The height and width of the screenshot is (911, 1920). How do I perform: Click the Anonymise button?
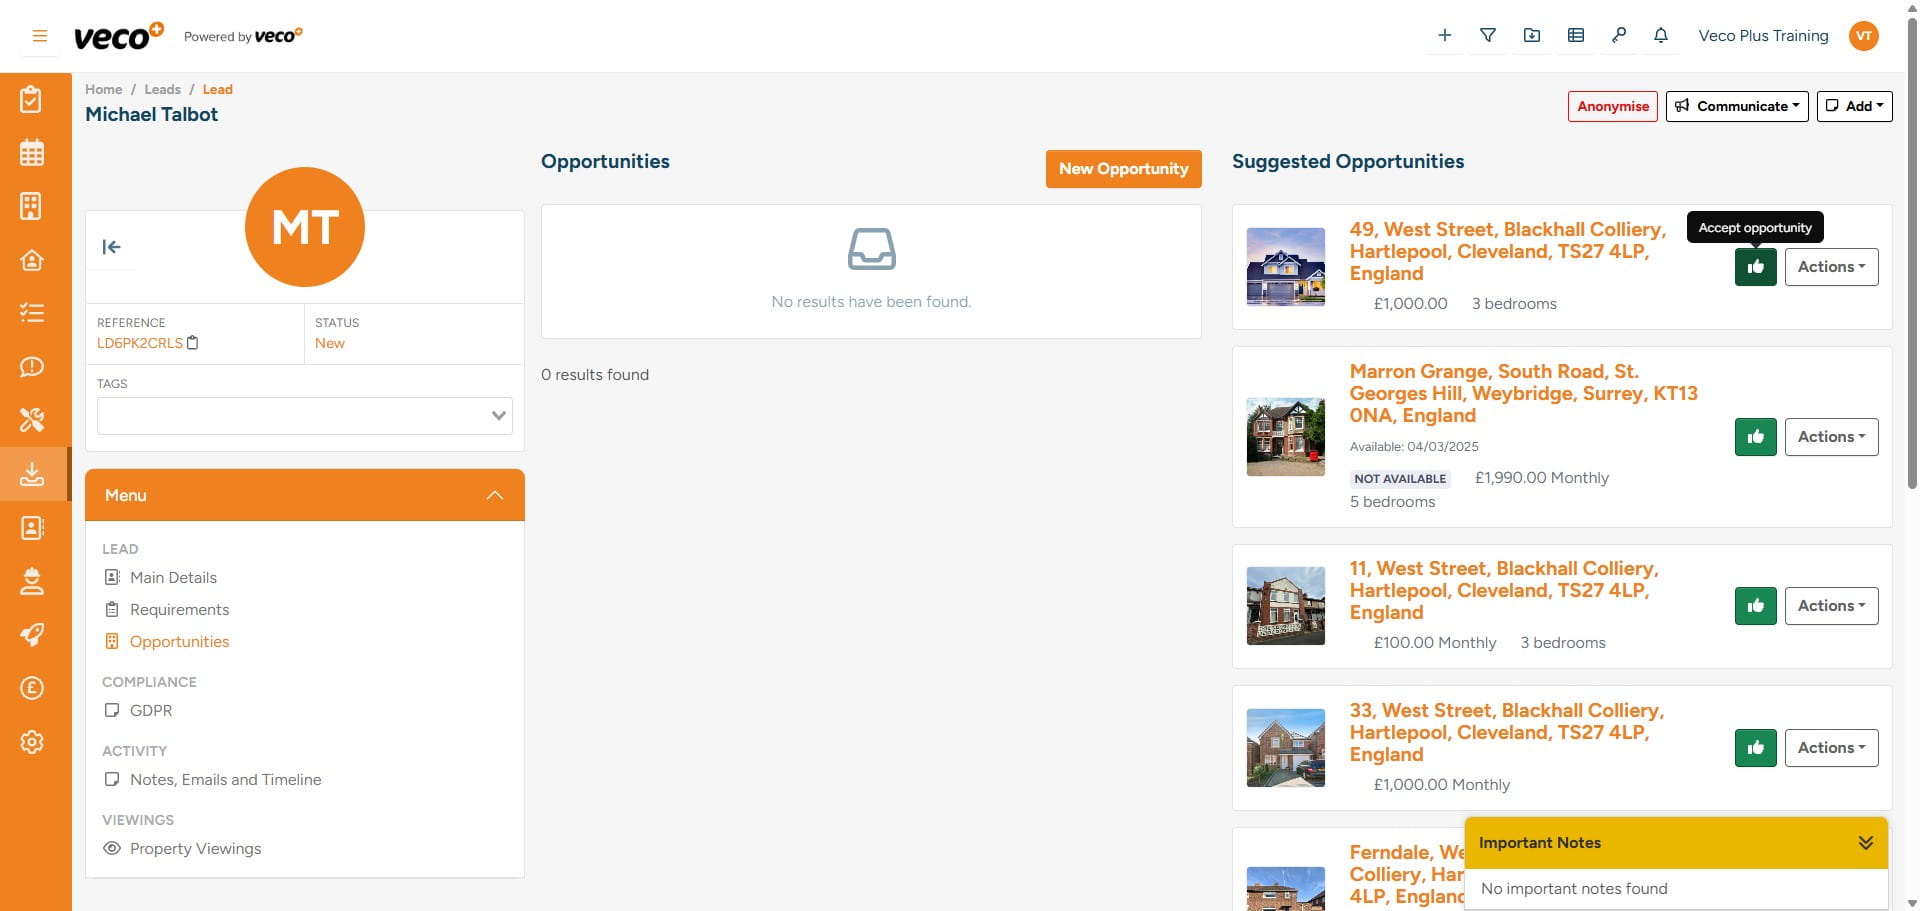point(1612,106)
